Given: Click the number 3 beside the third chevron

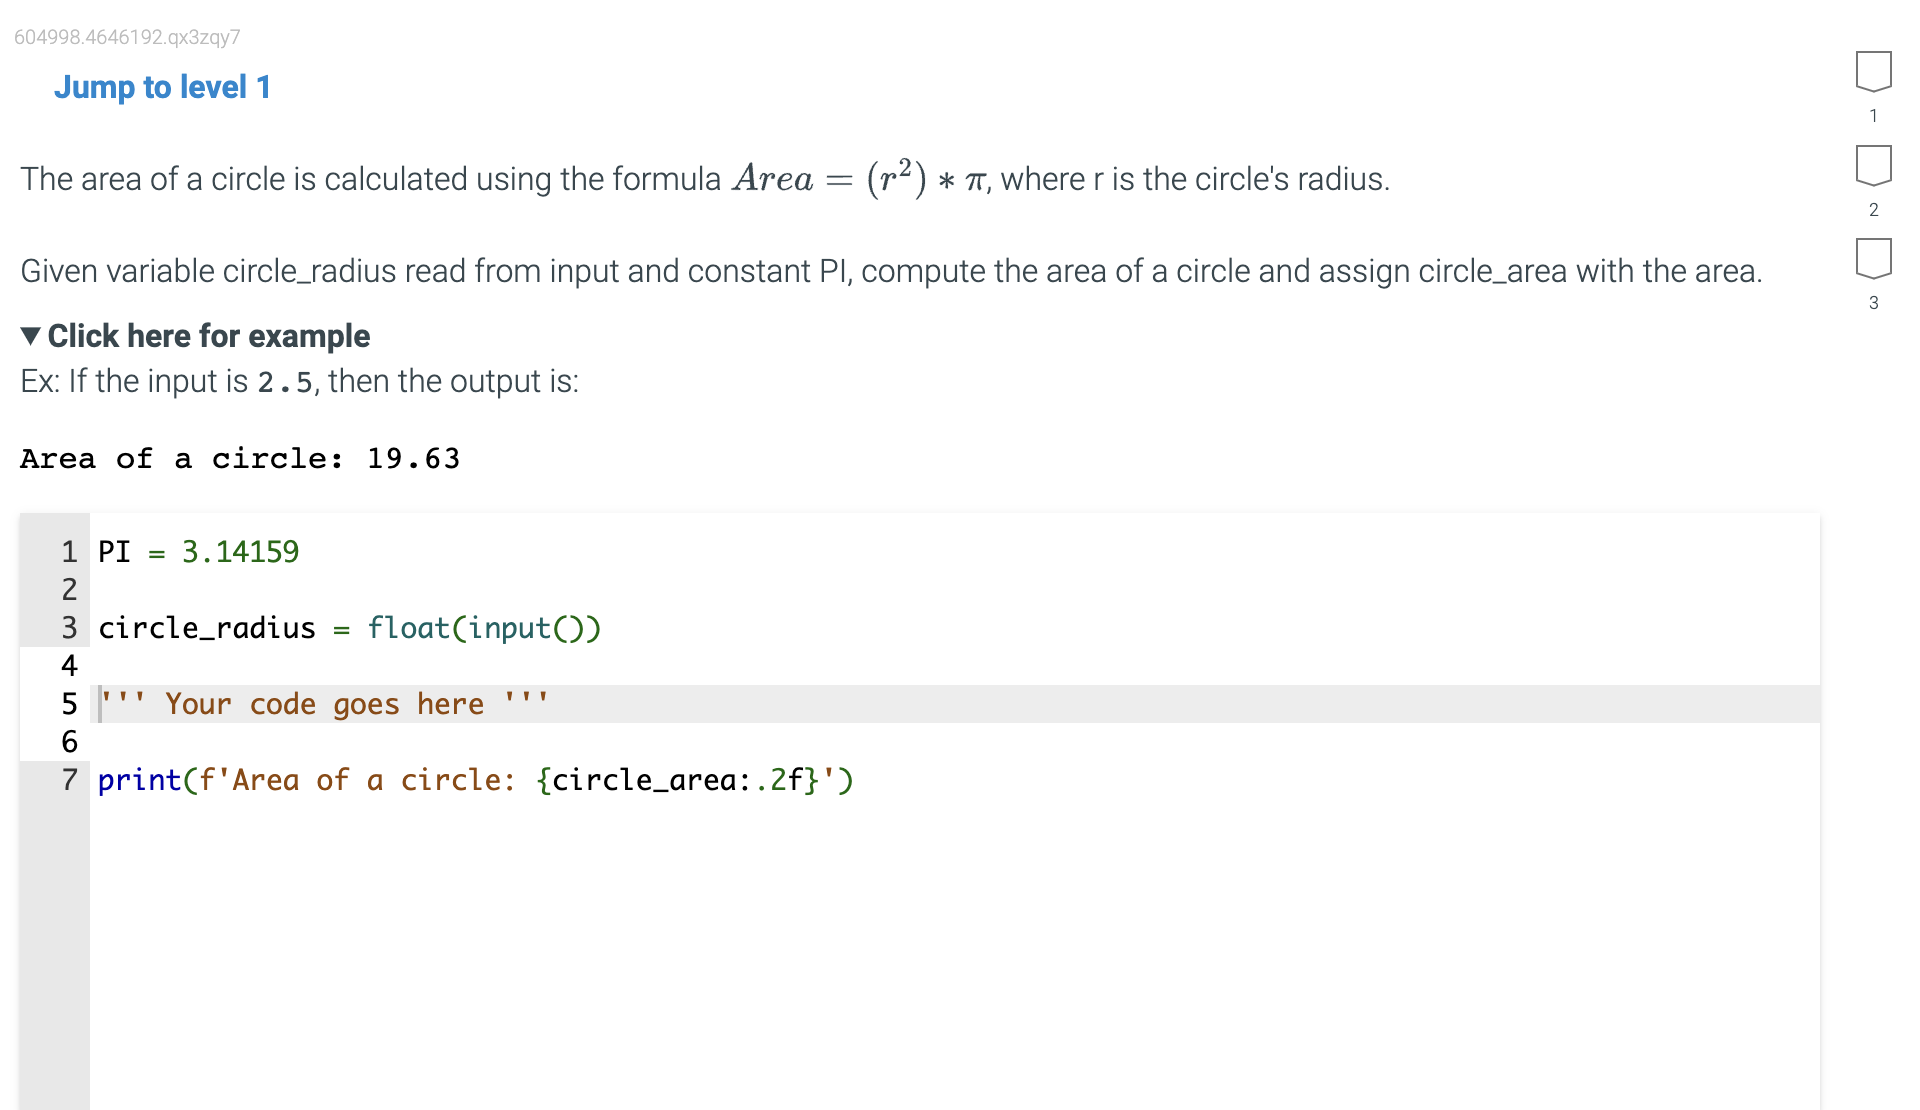Looking at the screenshot, I should (x=1873, y=302).
